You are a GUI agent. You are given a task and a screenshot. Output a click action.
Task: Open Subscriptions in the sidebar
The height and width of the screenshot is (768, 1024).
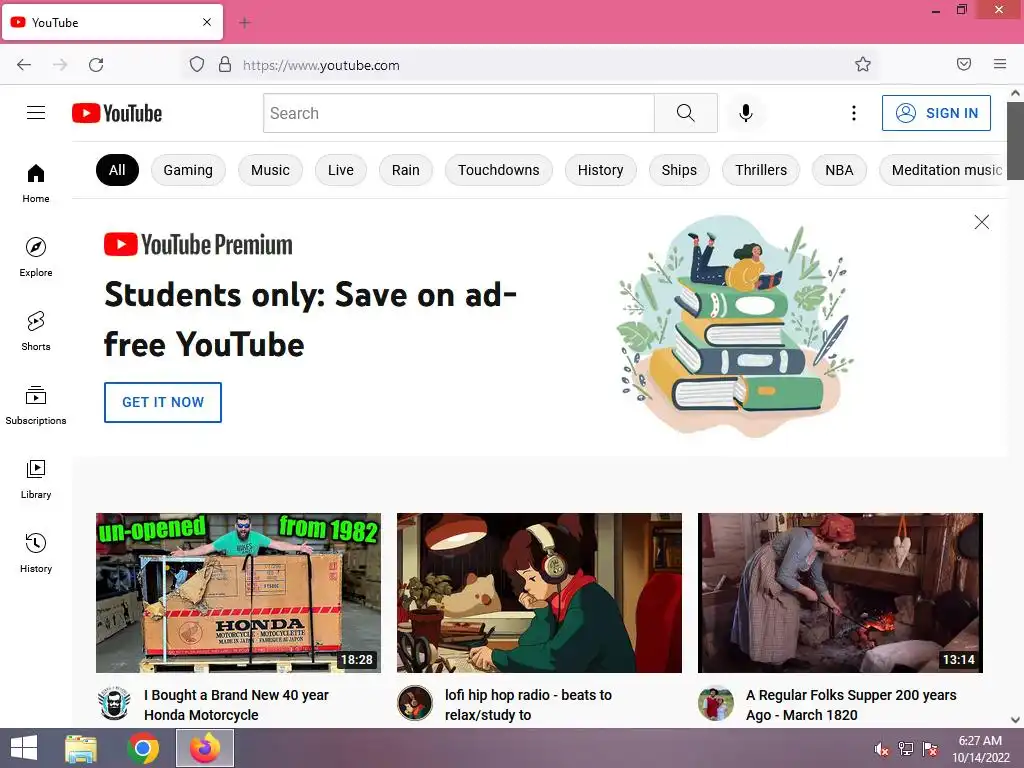pyautogui.click(x=36, y=405)
